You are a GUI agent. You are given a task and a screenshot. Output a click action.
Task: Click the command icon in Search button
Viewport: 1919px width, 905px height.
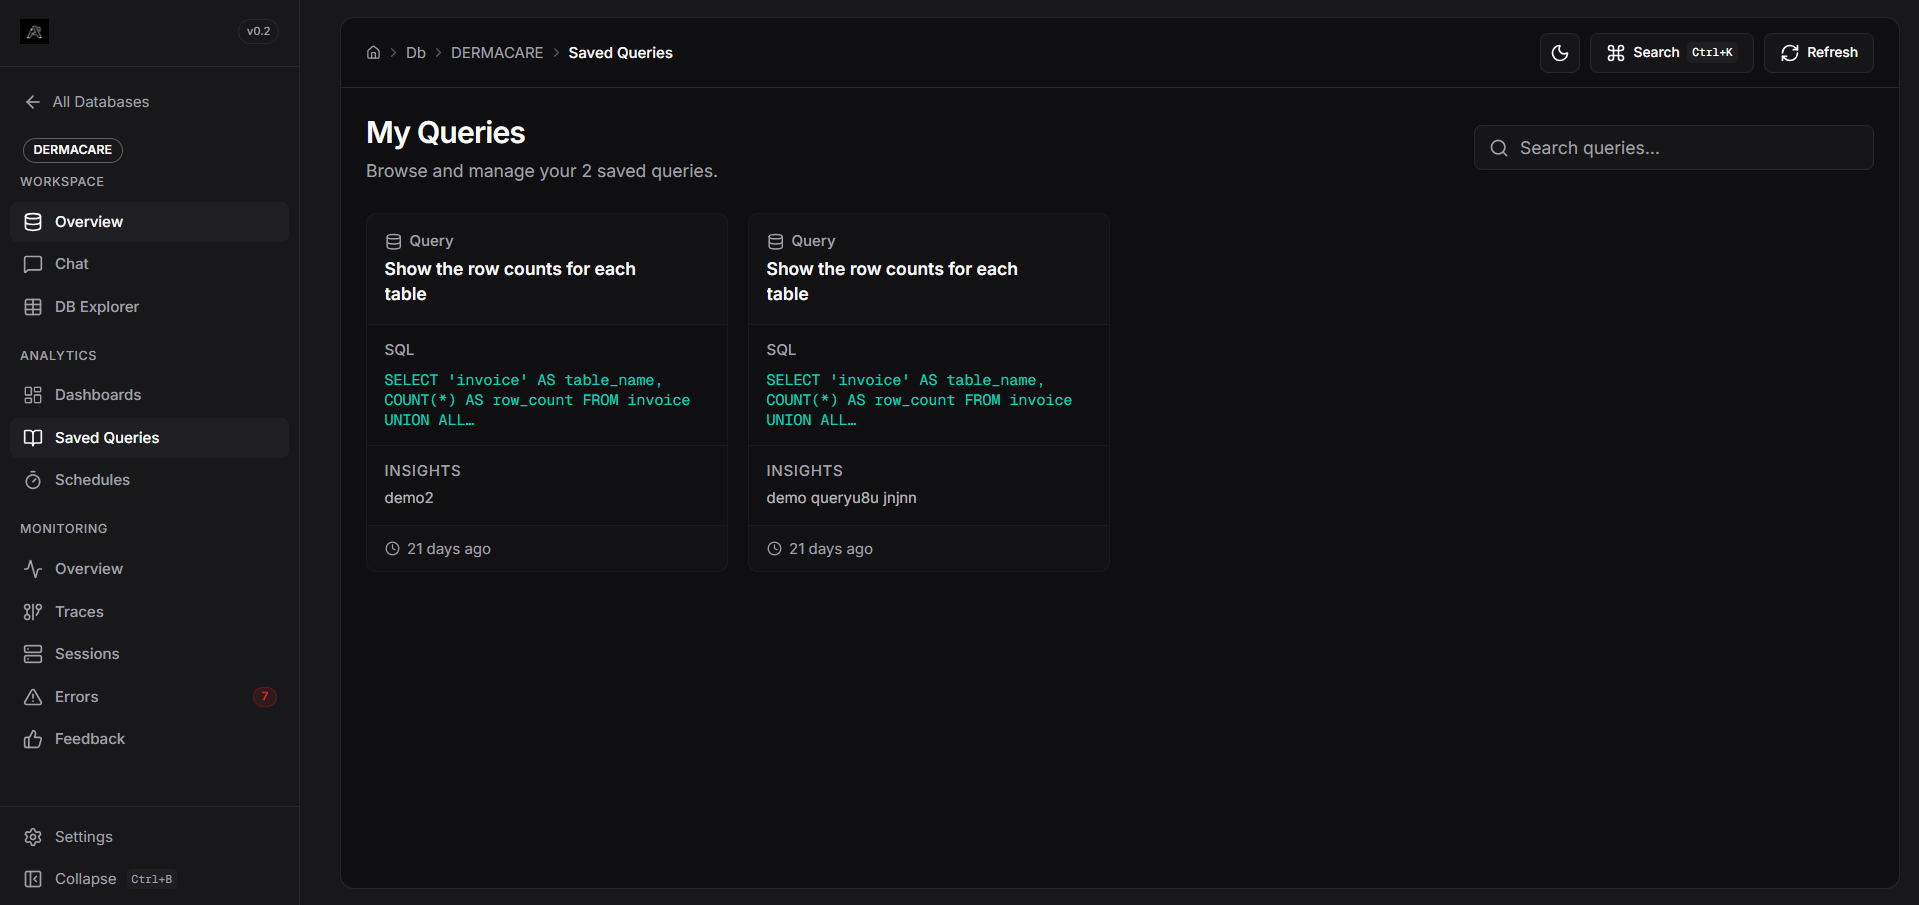(x=1616, y=53)
